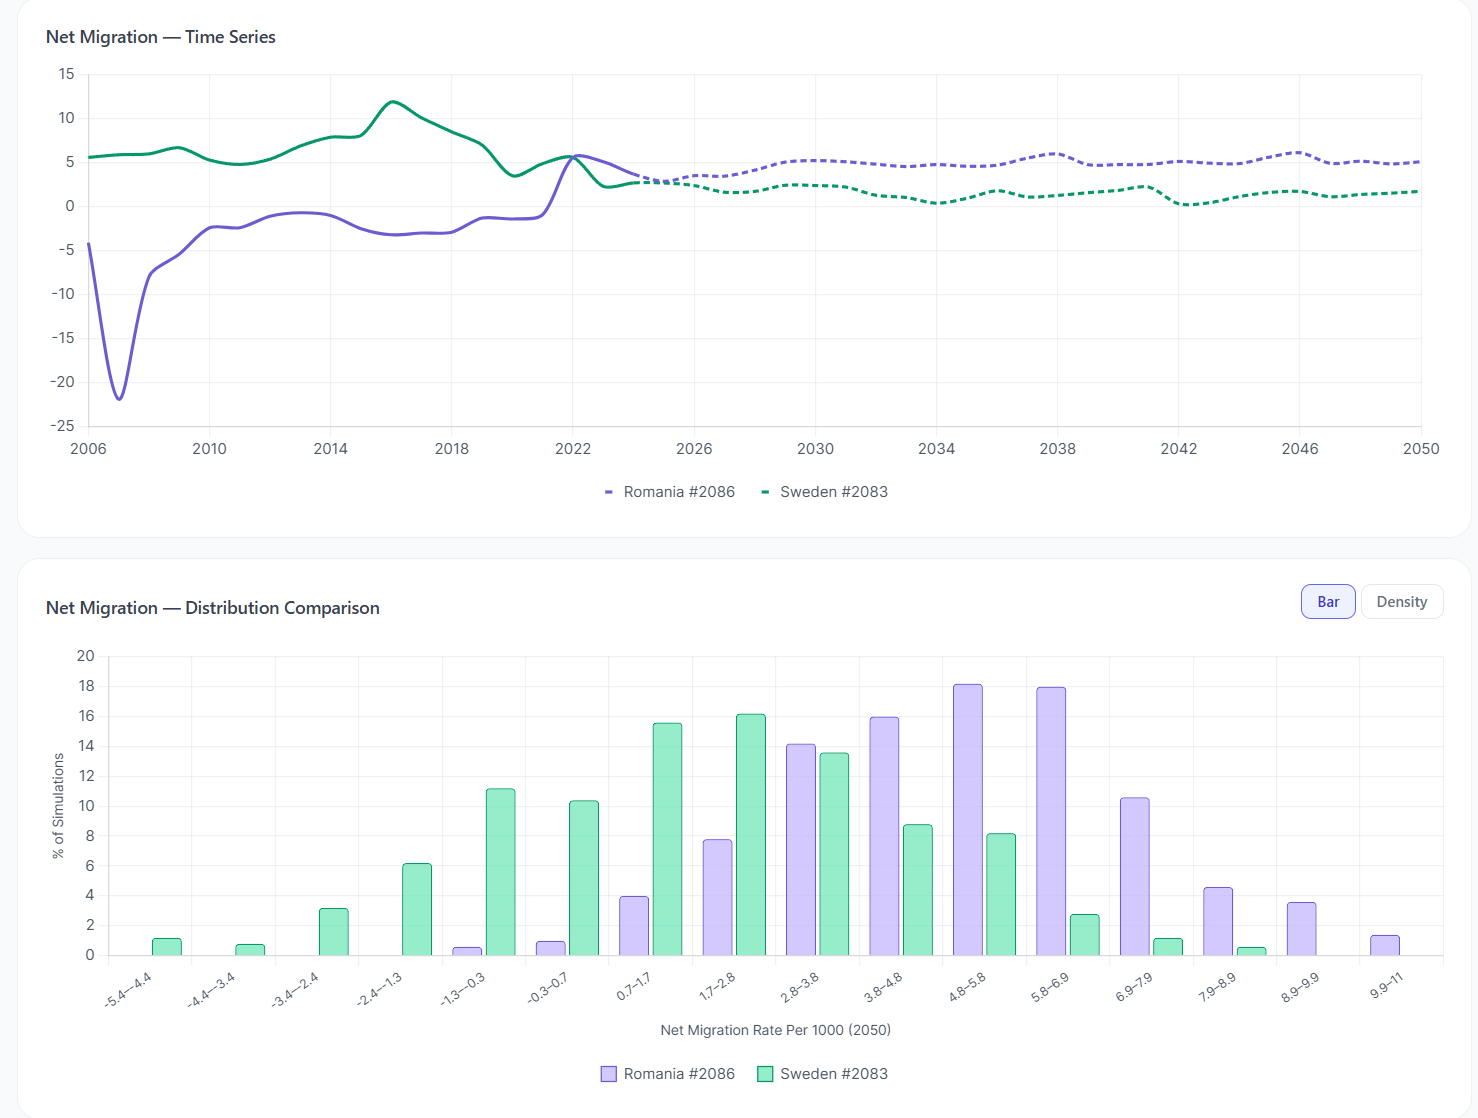Image resolution: width=1478 pixels, height=1118 pixels.
Task: Toggle Romania #2086 in time series legend
Action: [670, 492]
